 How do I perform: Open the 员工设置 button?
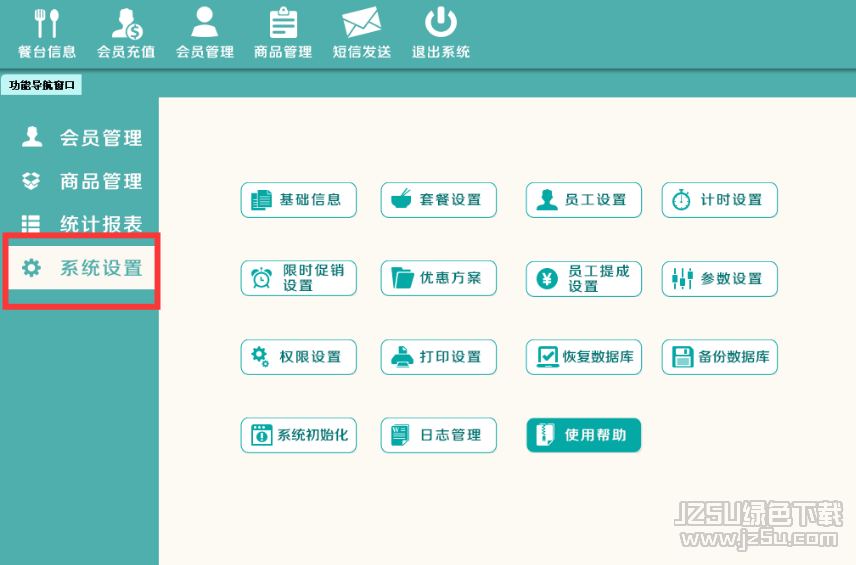tap(584, 200)
